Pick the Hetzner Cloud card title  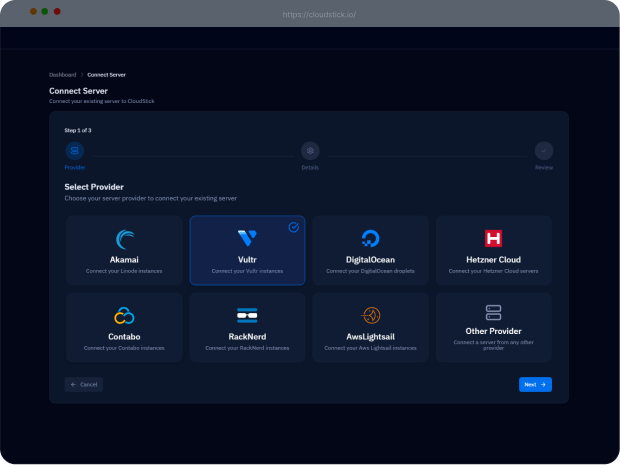(493, 260)
